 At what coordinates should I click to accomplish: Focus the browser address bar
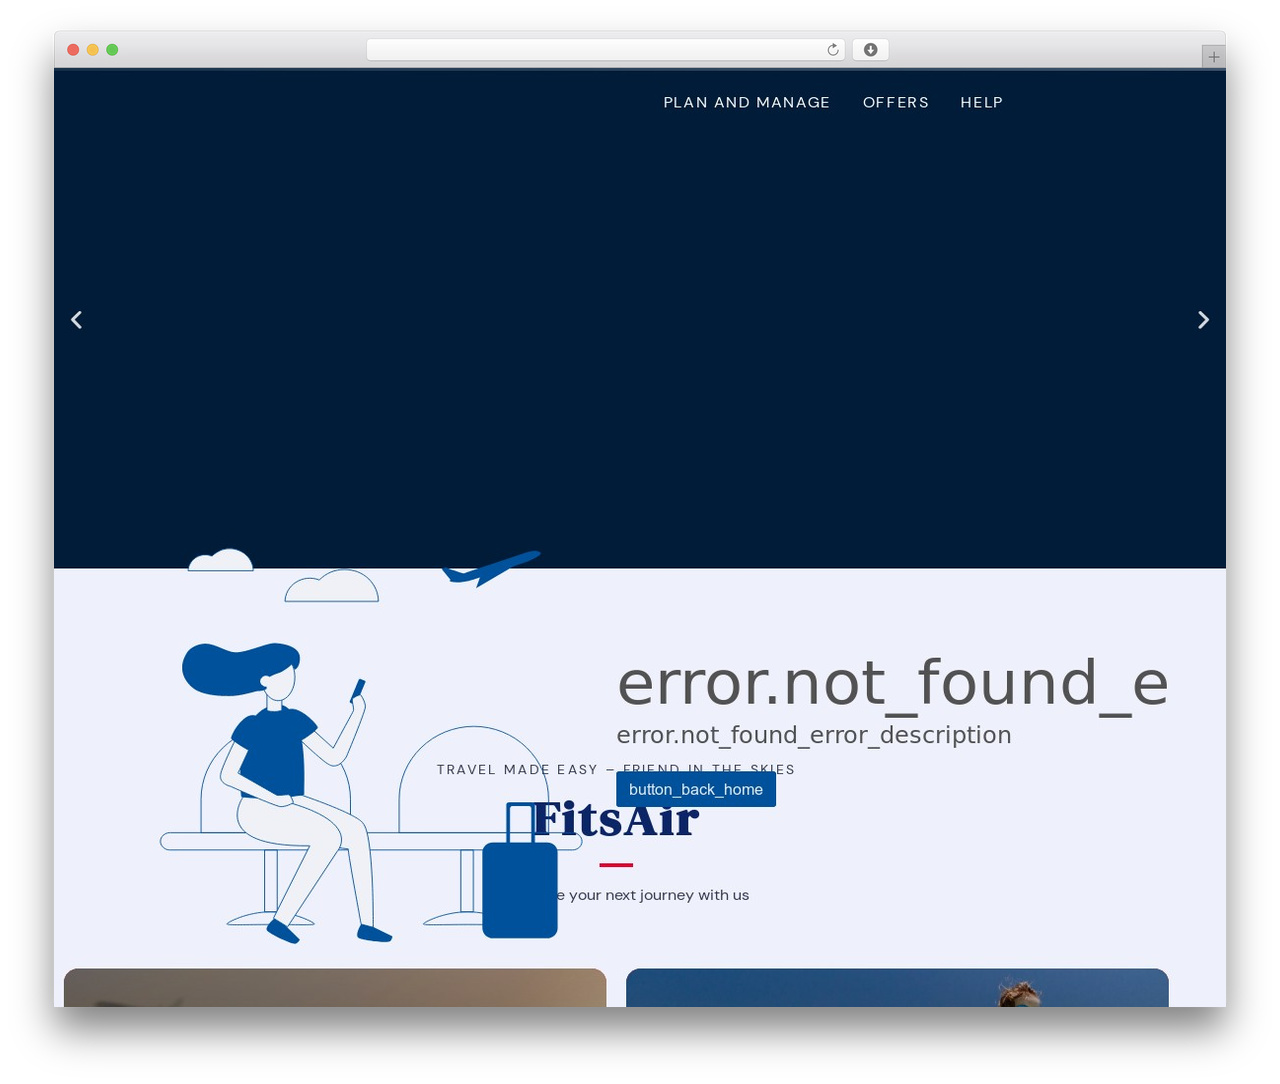point(605,50)
